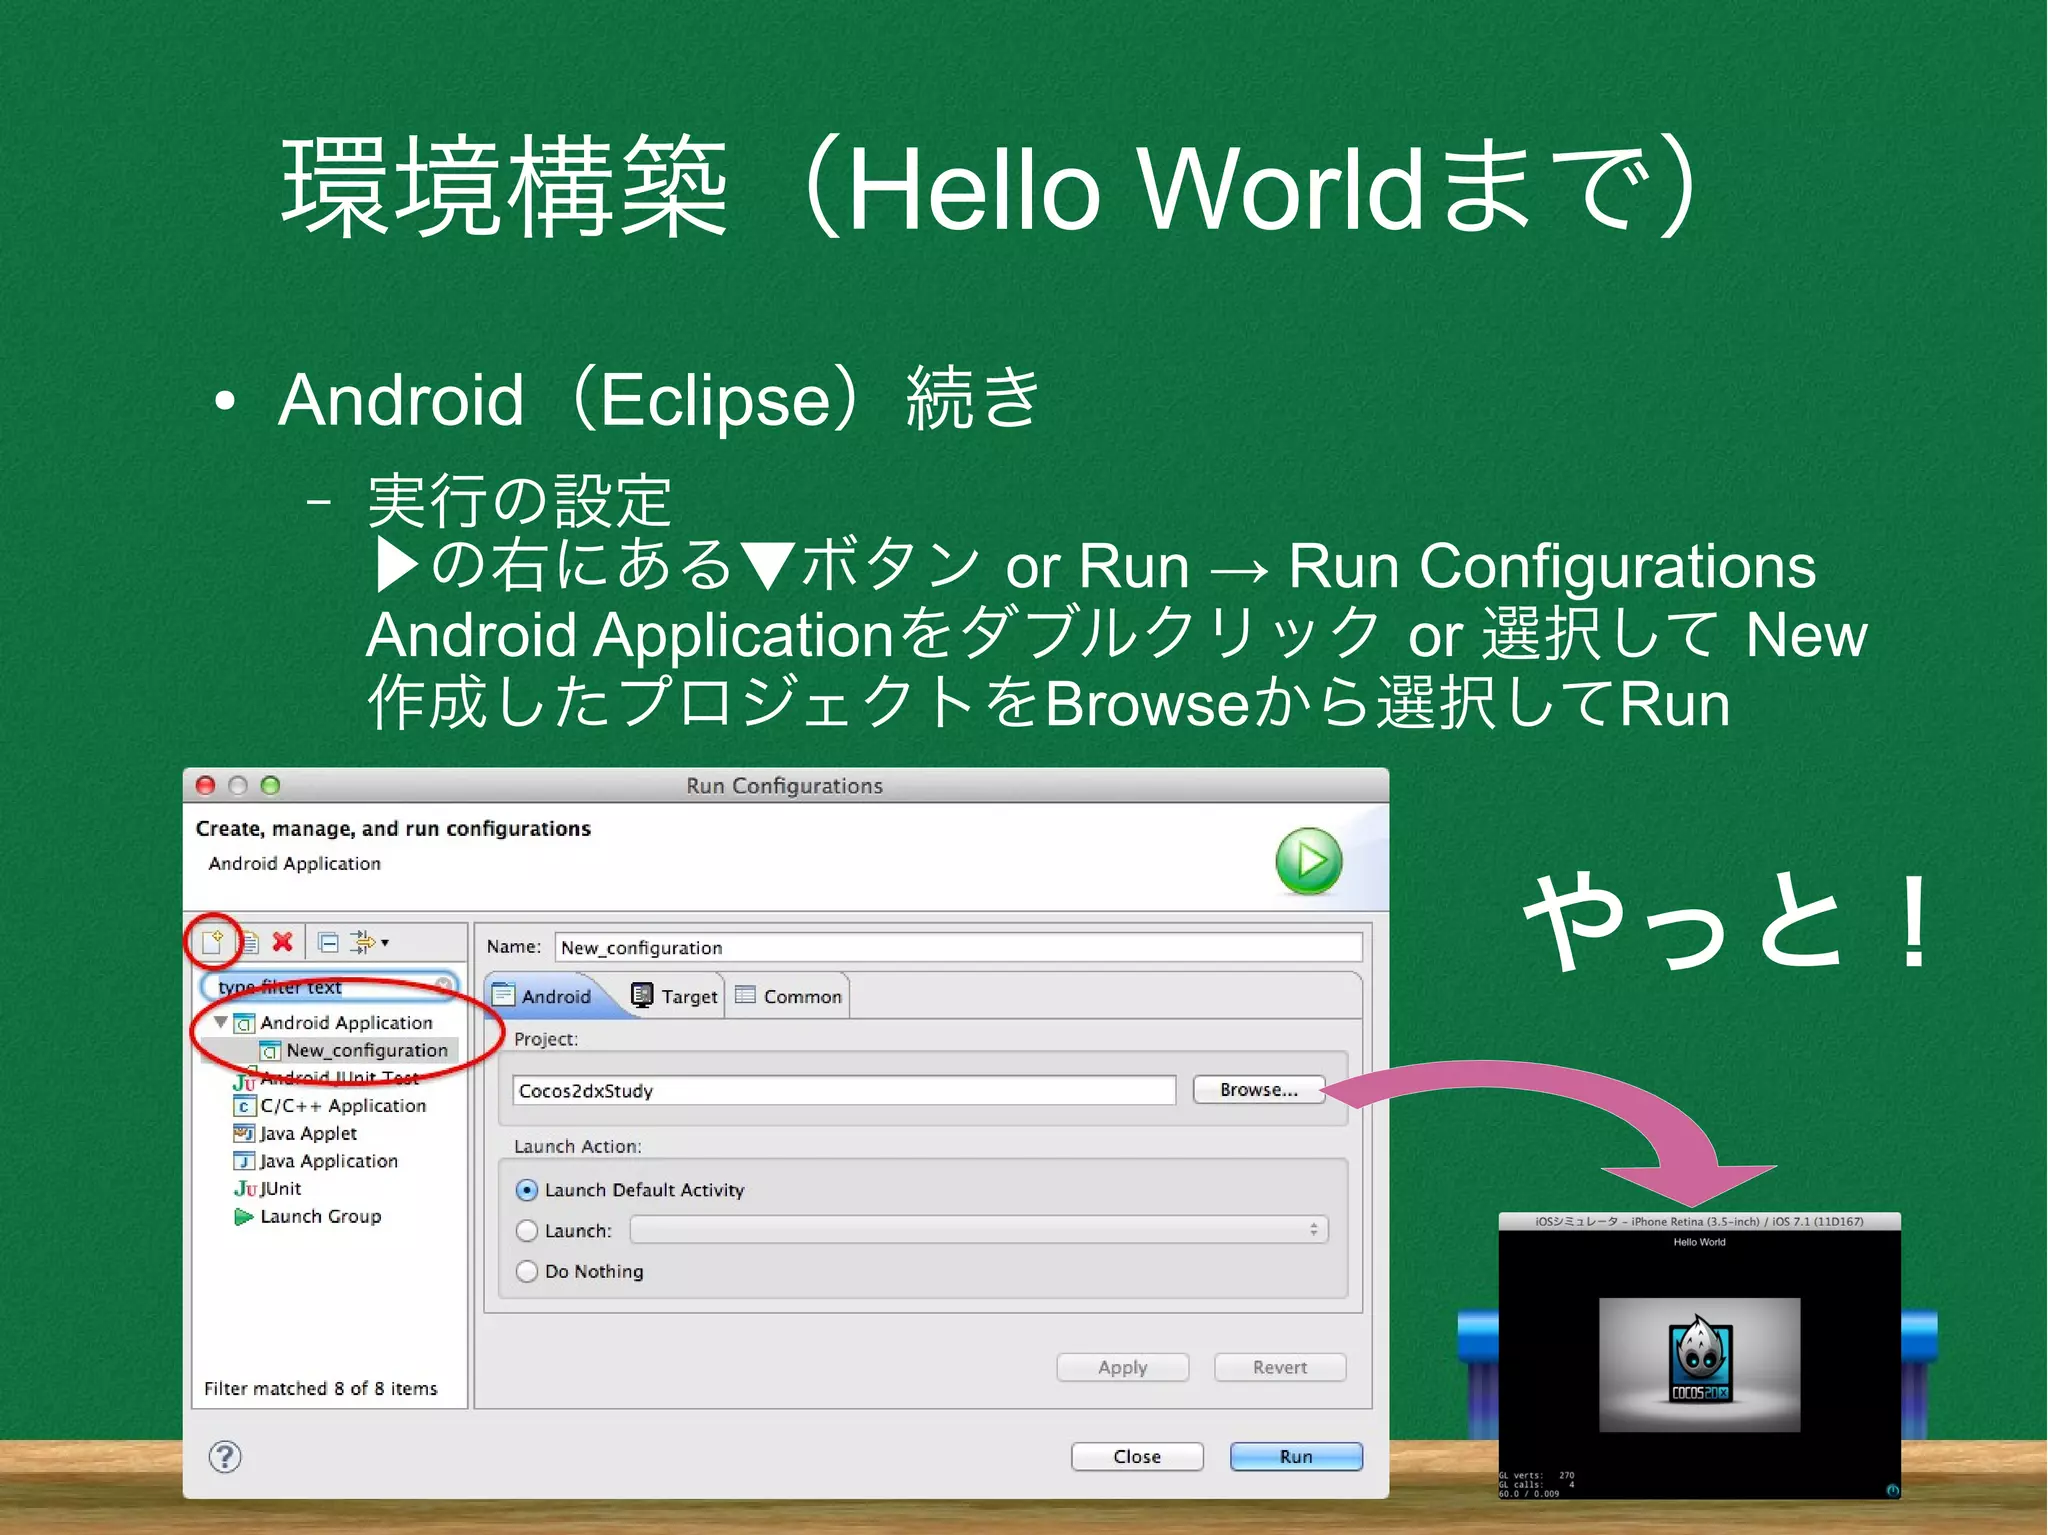2048x1535 pixels.
Task: Click the Close button
Action: point(1137,1456)
